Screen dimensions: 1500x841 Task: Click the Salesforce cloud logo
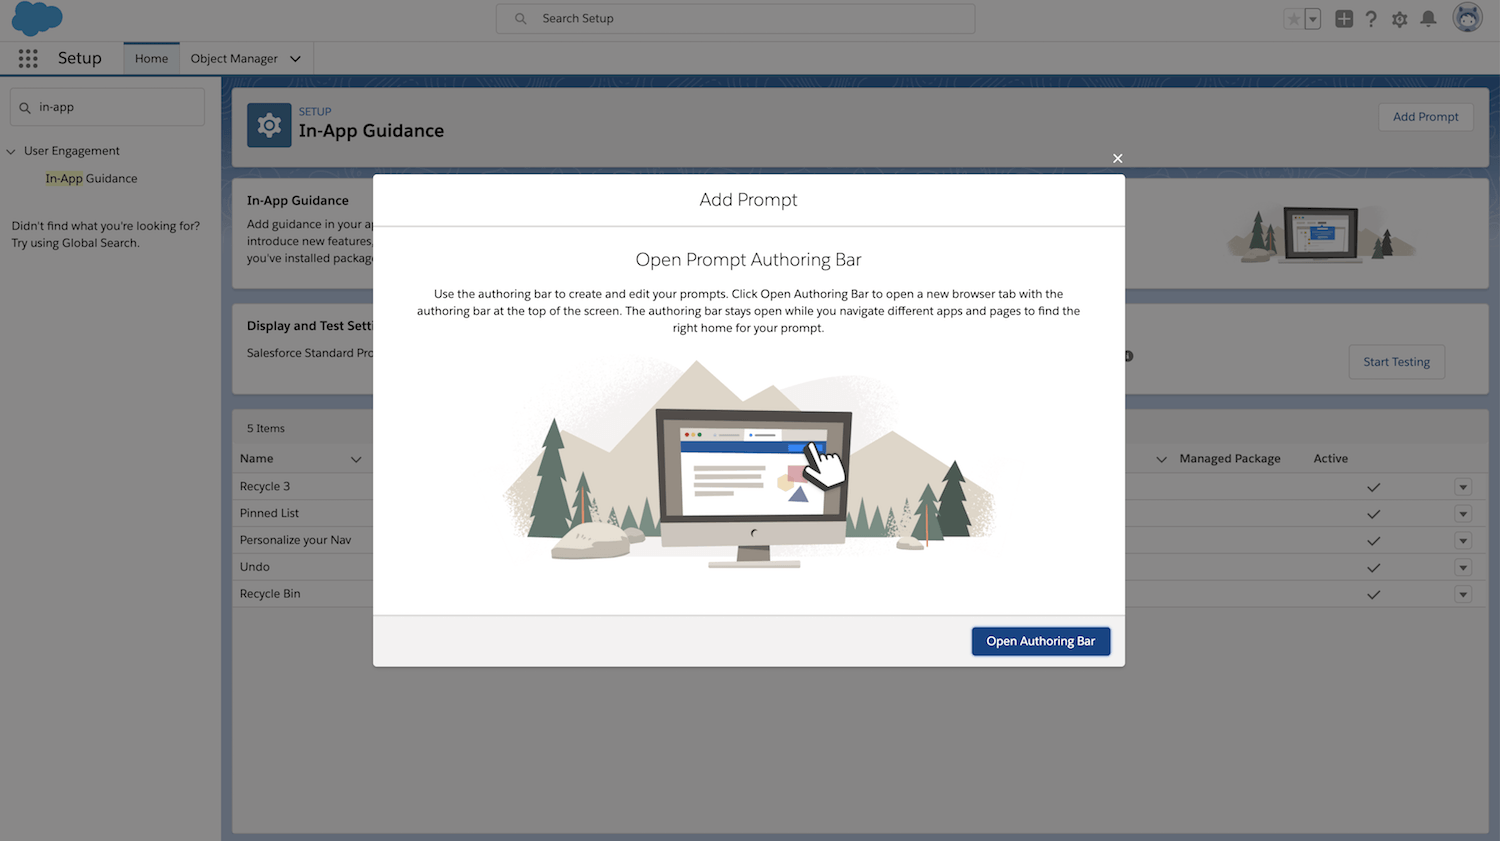point(37,19)
